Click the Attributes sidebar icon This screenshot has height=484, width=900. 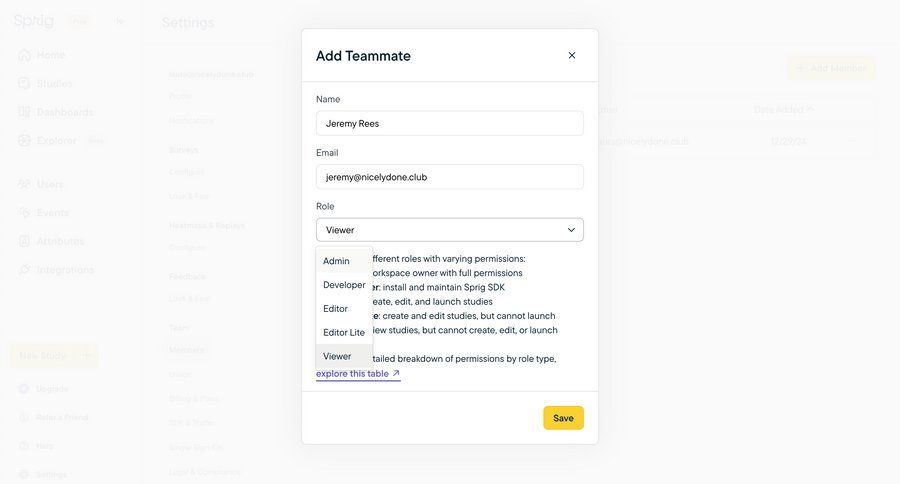(24, 241)
